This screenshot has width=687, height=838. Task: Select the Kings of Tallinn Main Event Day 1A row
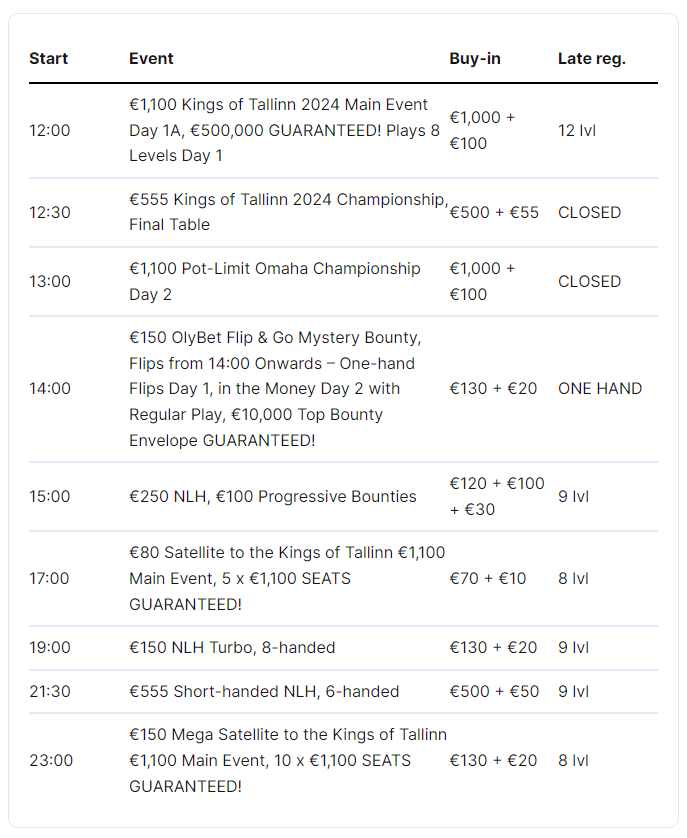click(x=284, y=130)
